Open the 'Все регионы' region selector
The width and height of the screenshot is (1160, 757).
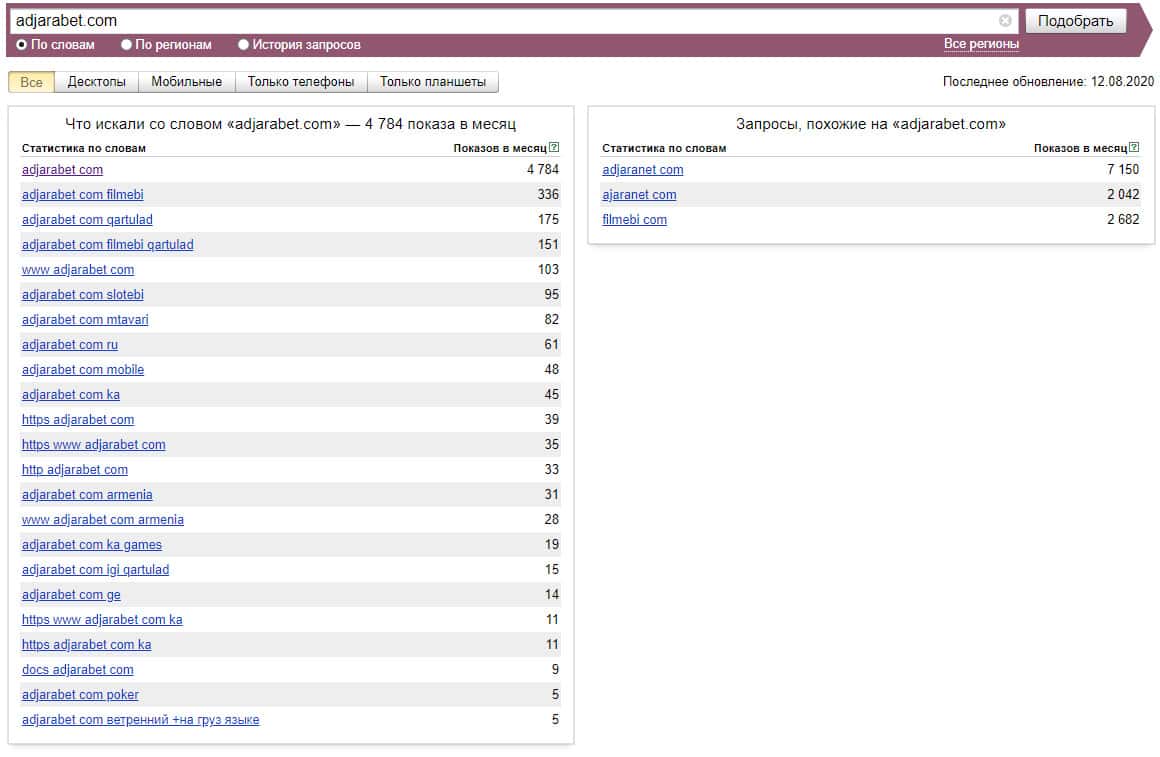pos(981,44)
